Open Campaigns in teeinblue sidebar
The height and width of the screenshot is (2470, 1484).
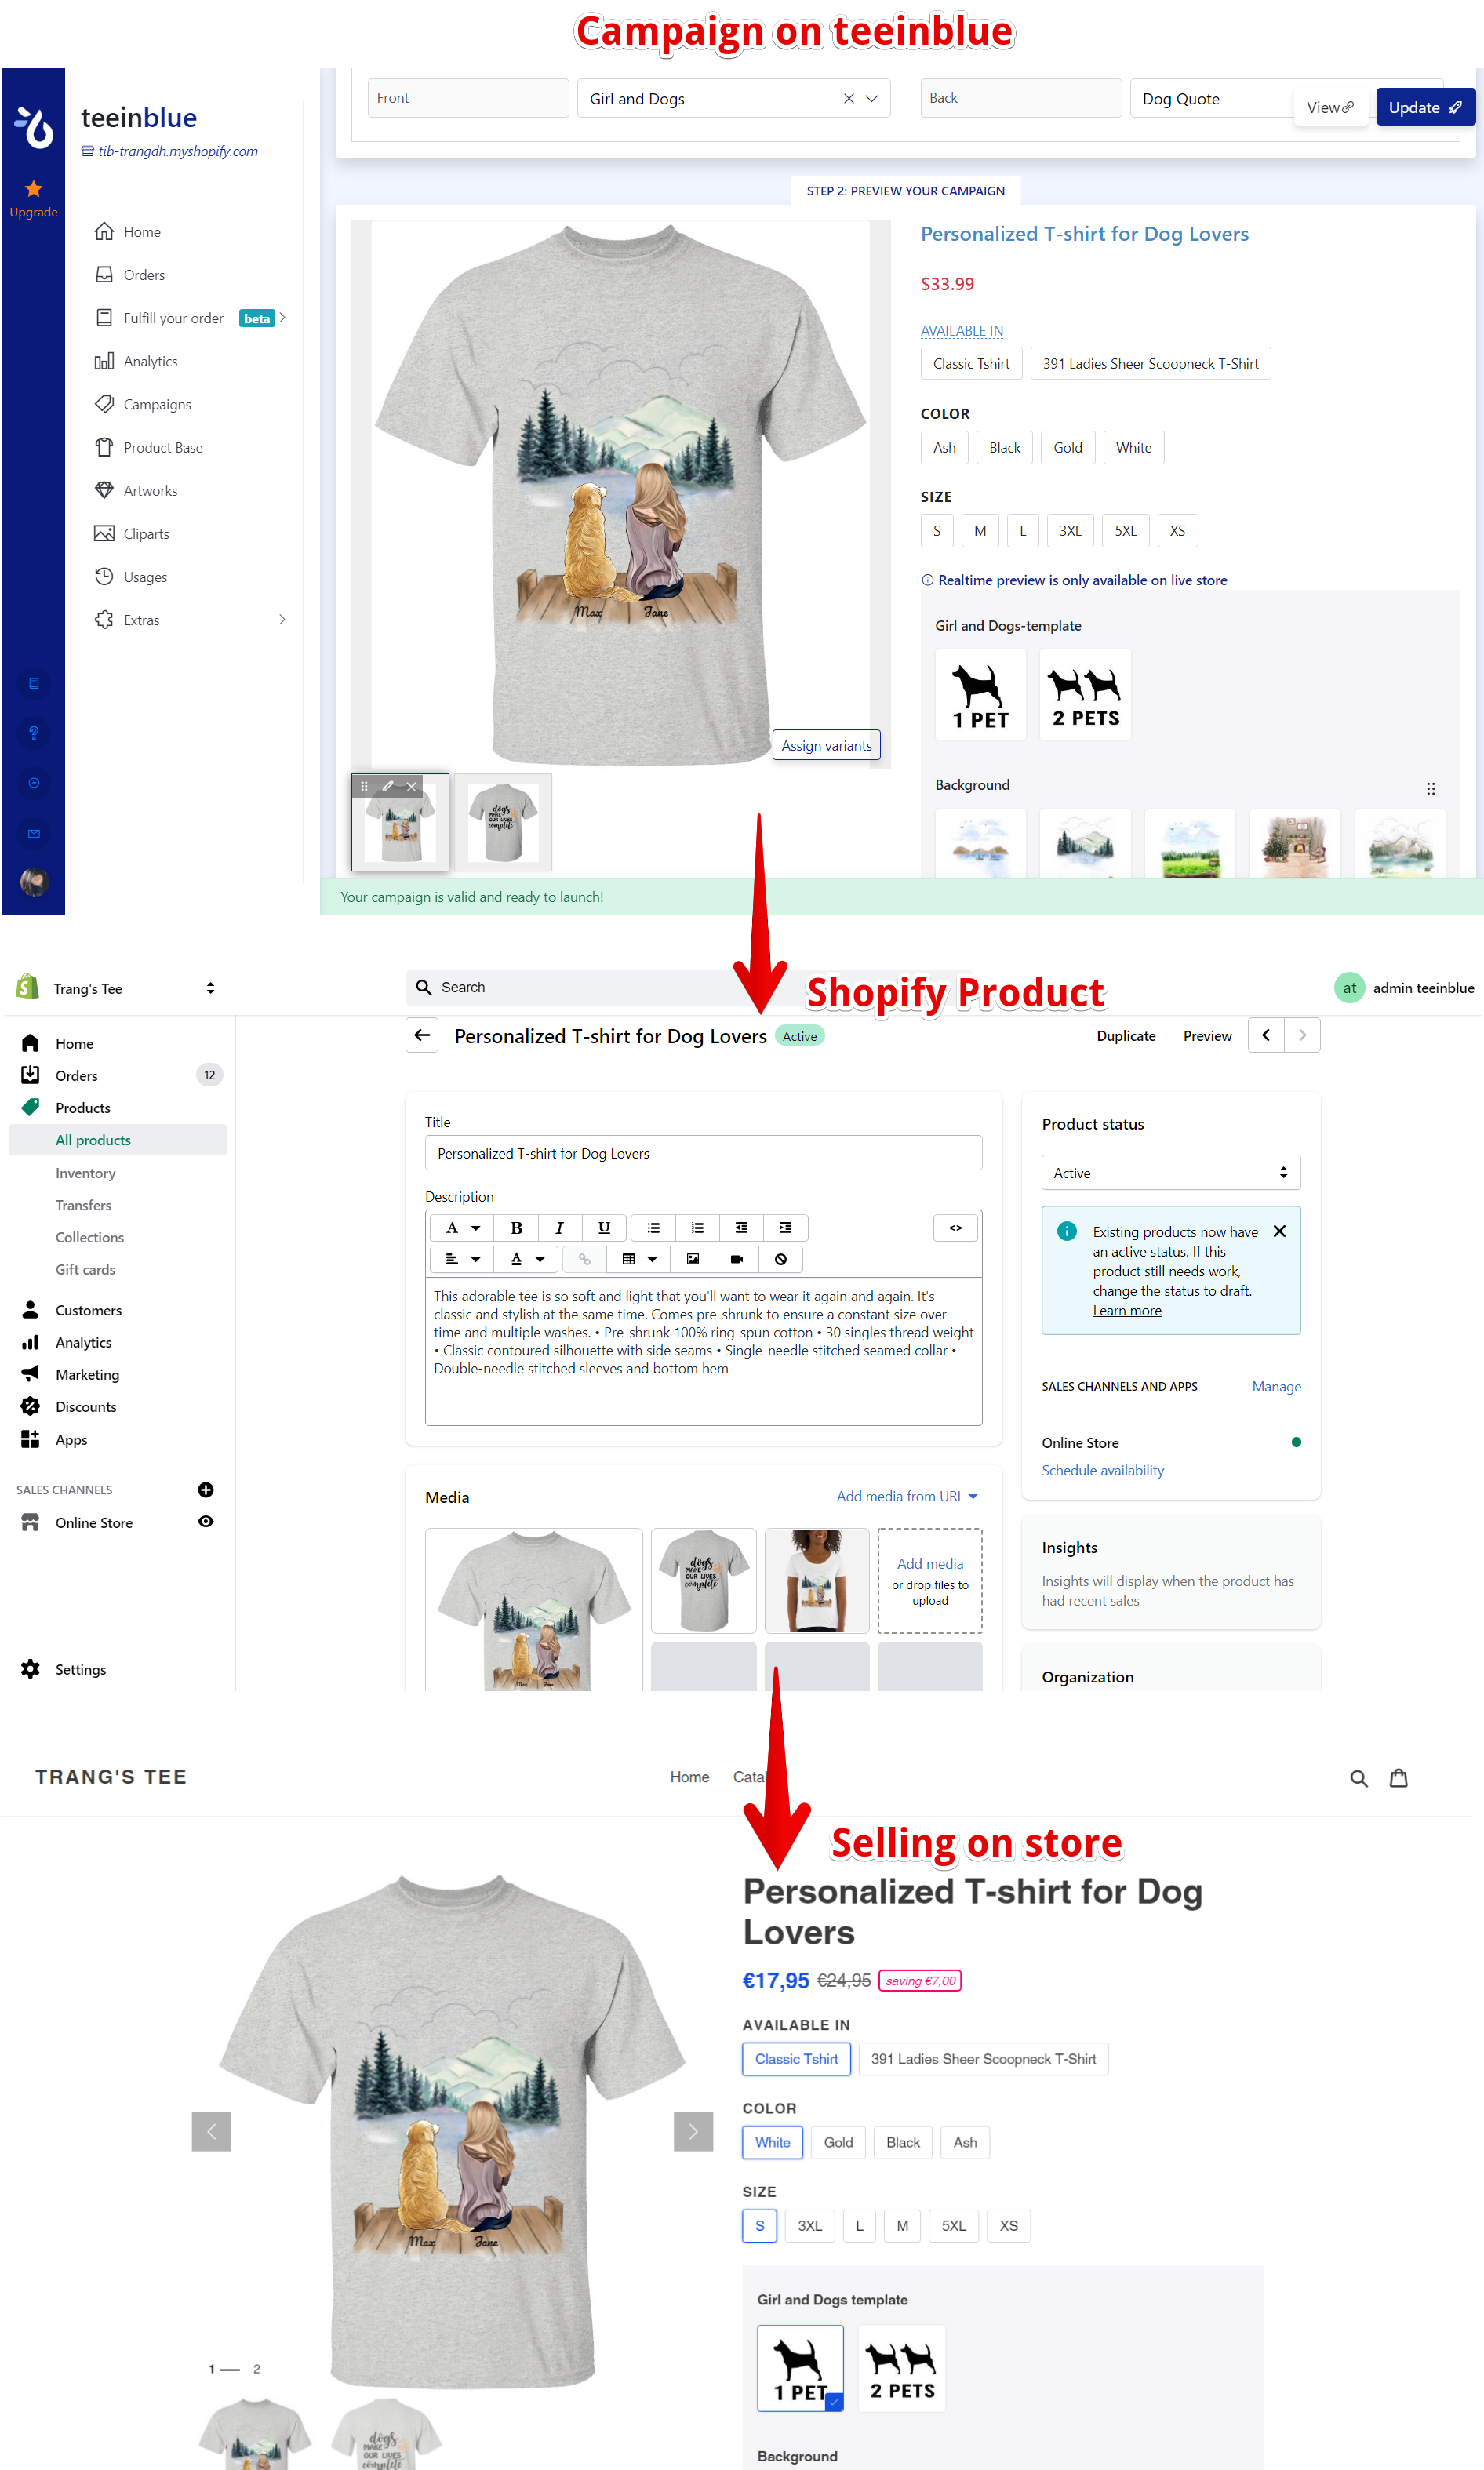click(157, 405)
